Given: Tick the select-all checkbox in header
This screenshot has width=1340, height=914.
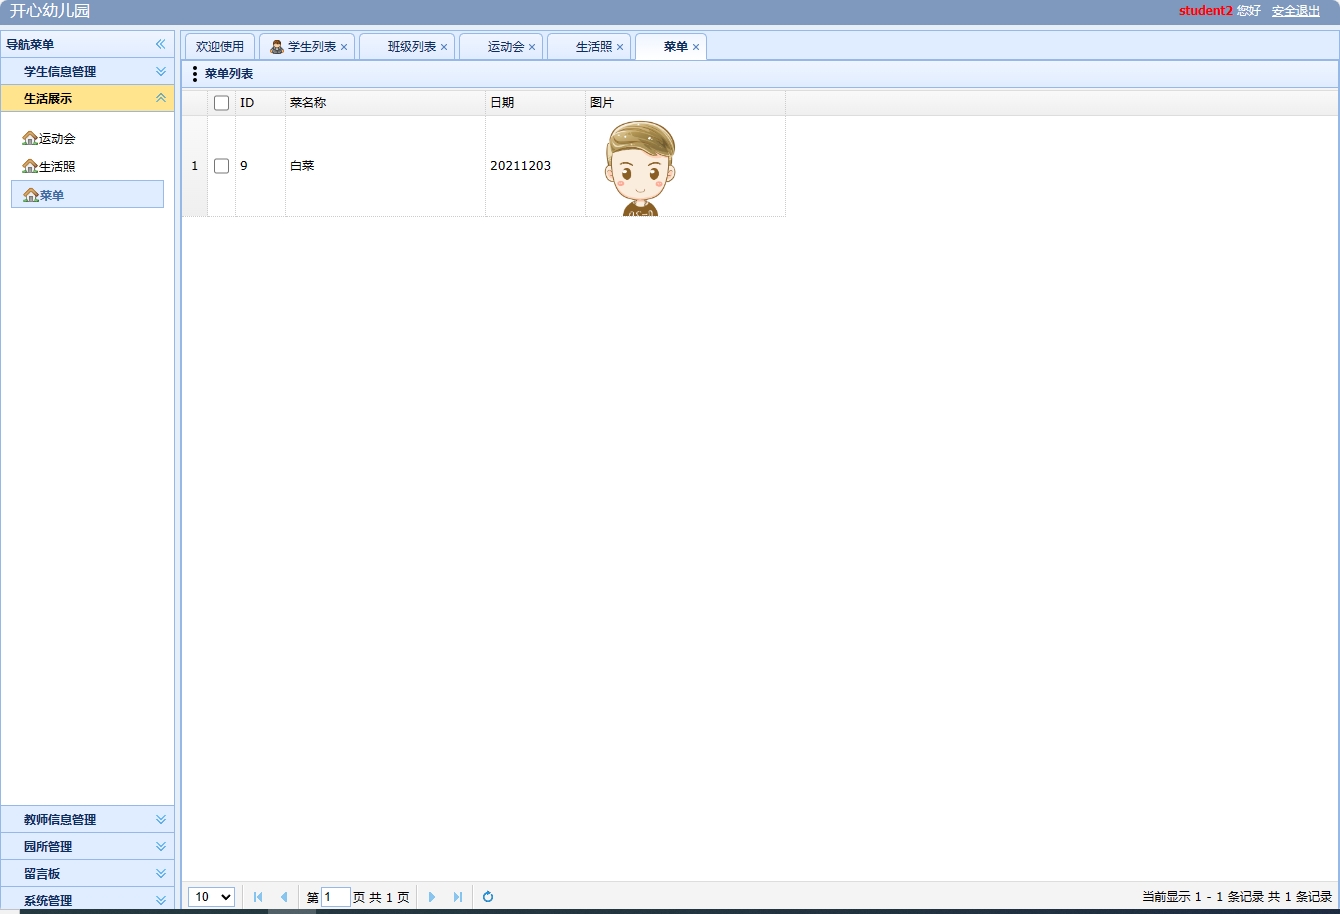Looking at the screenshot, I should pyautogui.click(x=222, y=103).
